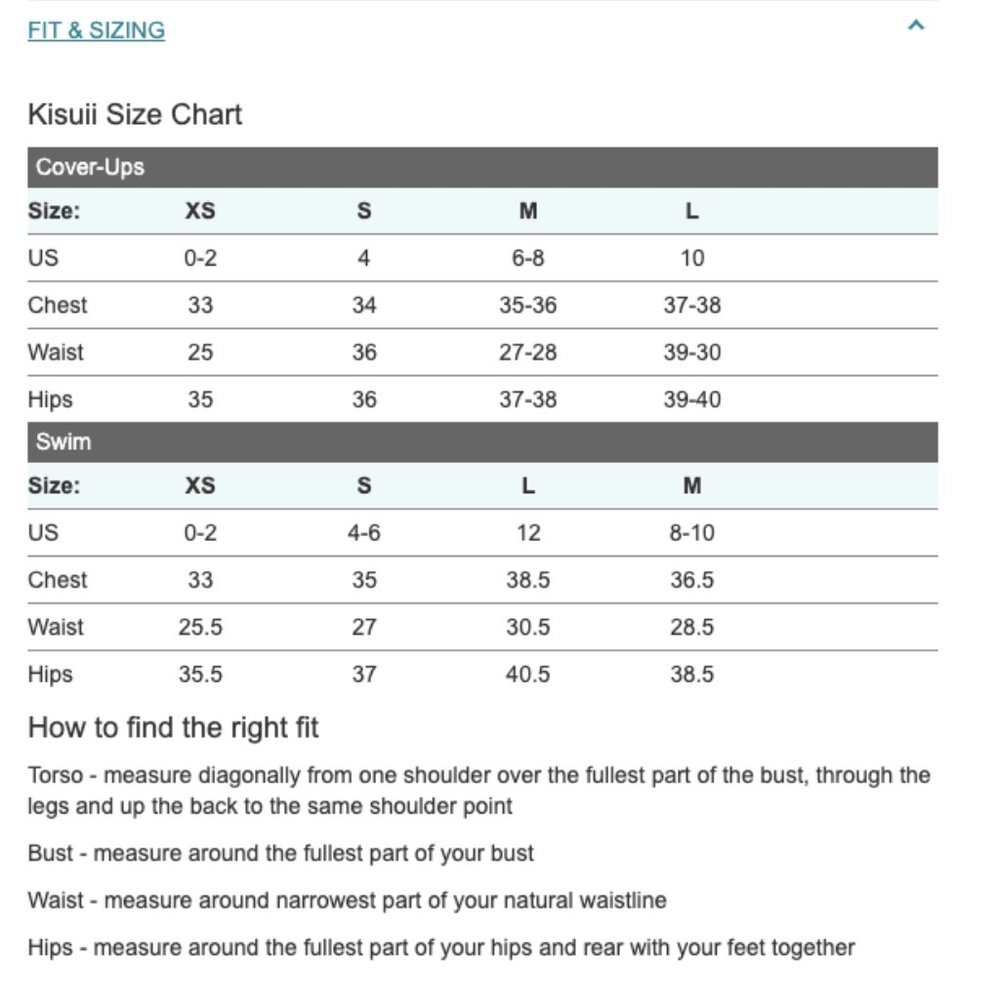Viewport: 1000px width, 1000px height.
Task: Collapse the Fit & Sizing section chevron
Action: [915, 27]
